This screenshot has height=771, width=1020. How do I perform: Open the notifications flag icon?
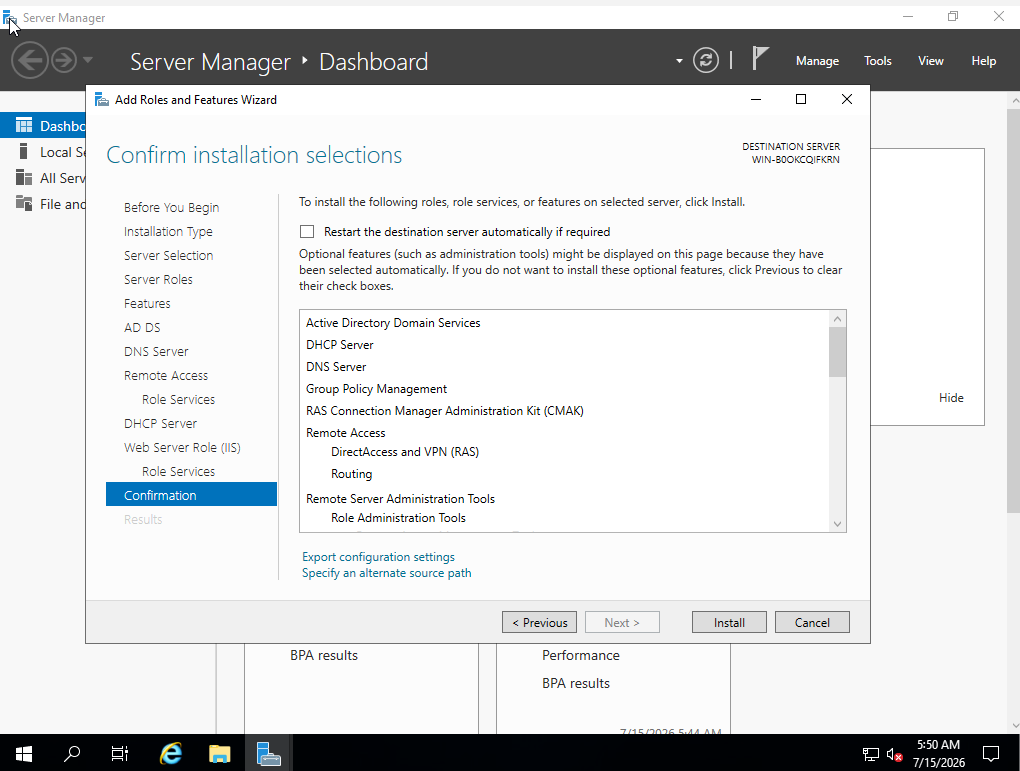coord(760,59)
